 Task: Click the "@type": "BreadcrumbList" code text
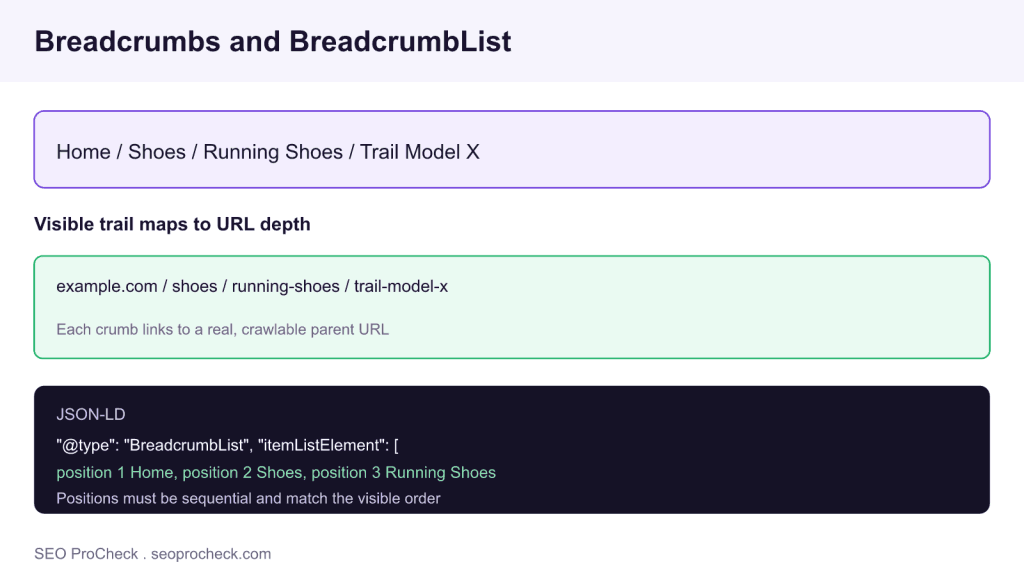(x=152, y=445)
